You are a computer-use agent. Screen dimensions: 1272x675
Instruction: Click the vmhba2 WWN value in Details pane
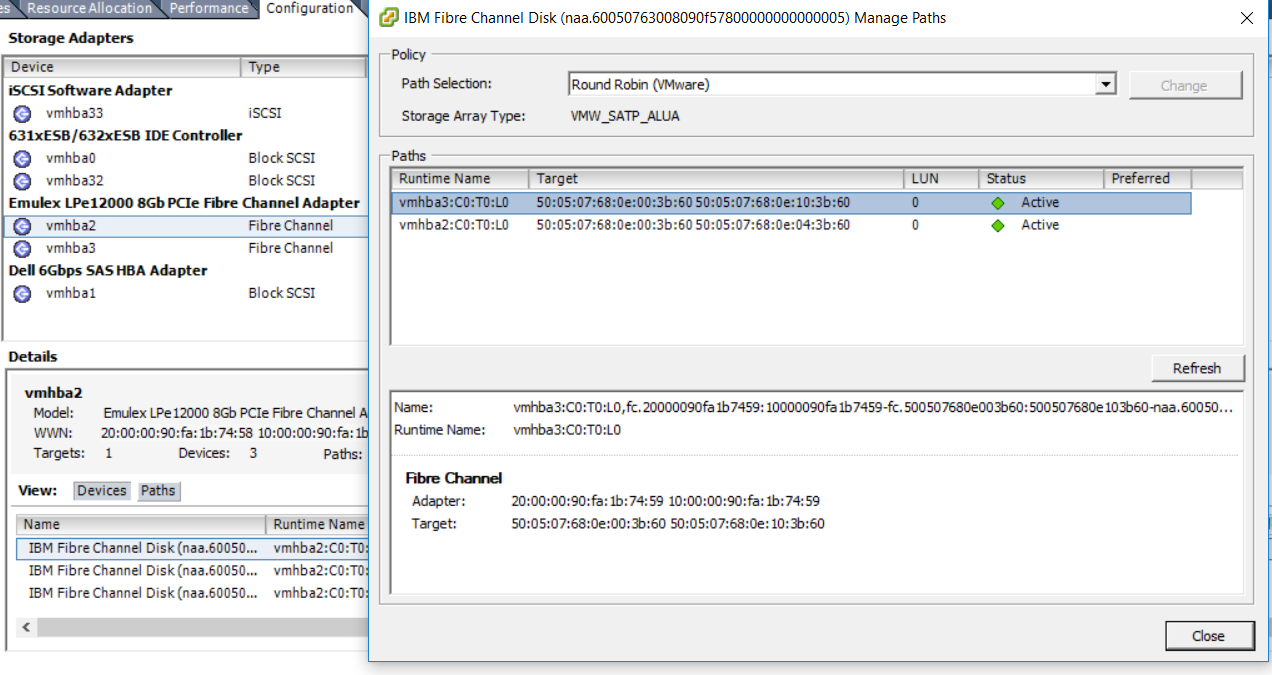pyautogui.click(x=235, y=433)
